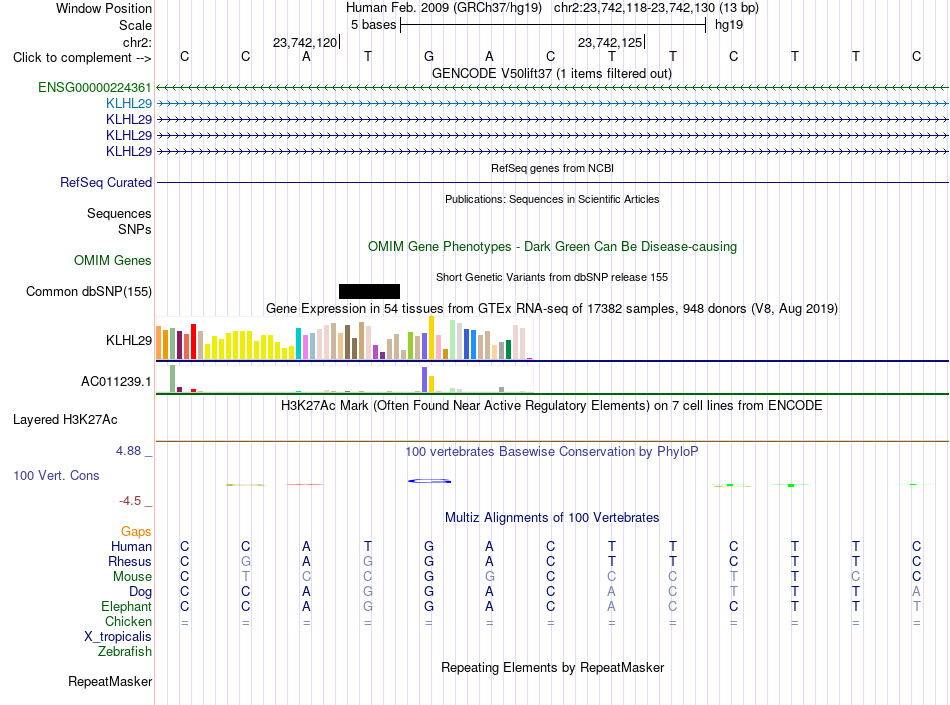Click the 4.88 PhyloP upper scale value
Image resolution: width=950 pixels, height=705 pixels.
coord(128,451)
